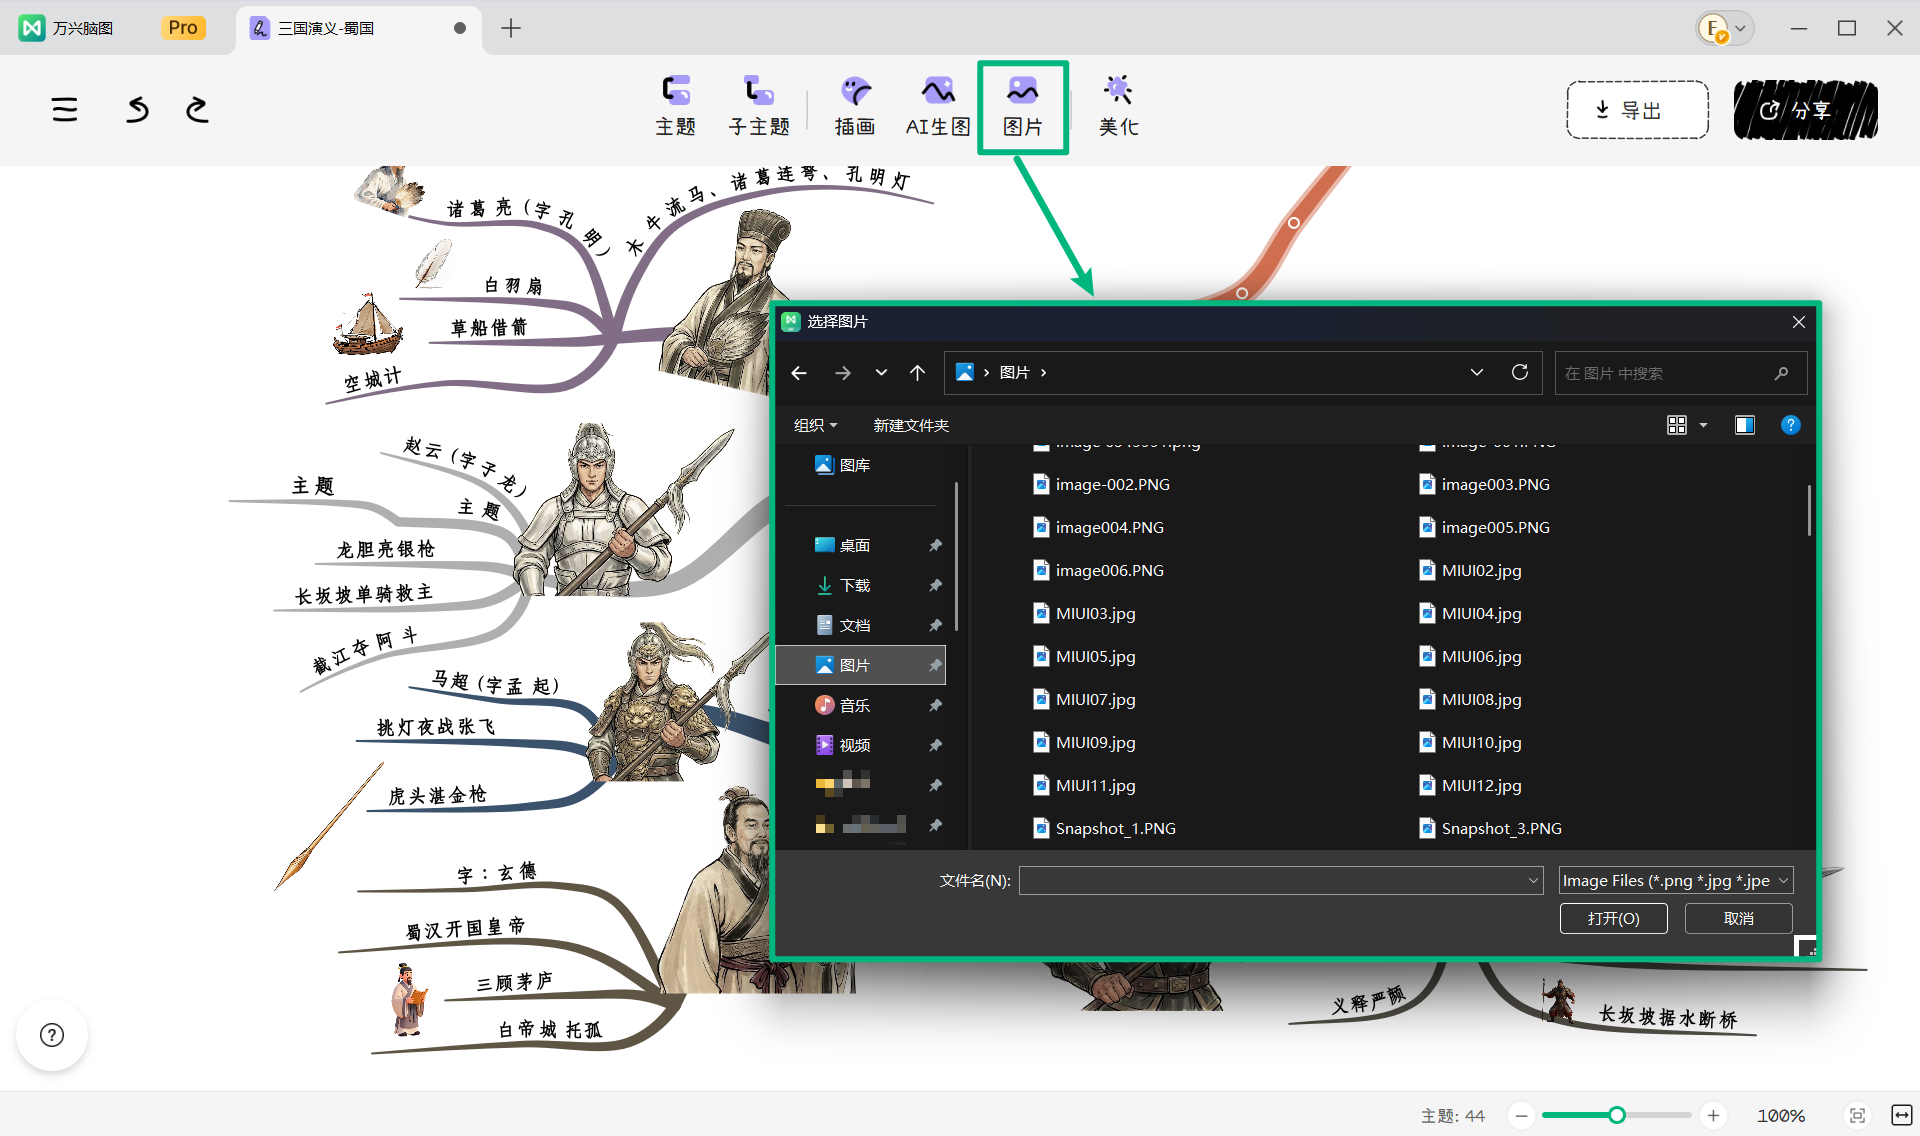Select file image006.PNG

click(1099, 570)
